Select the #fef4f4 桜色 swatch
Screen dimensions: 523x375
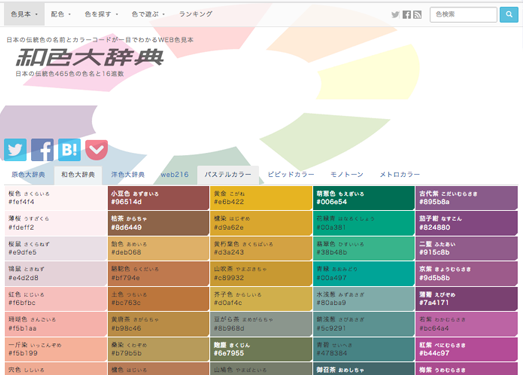56,198
